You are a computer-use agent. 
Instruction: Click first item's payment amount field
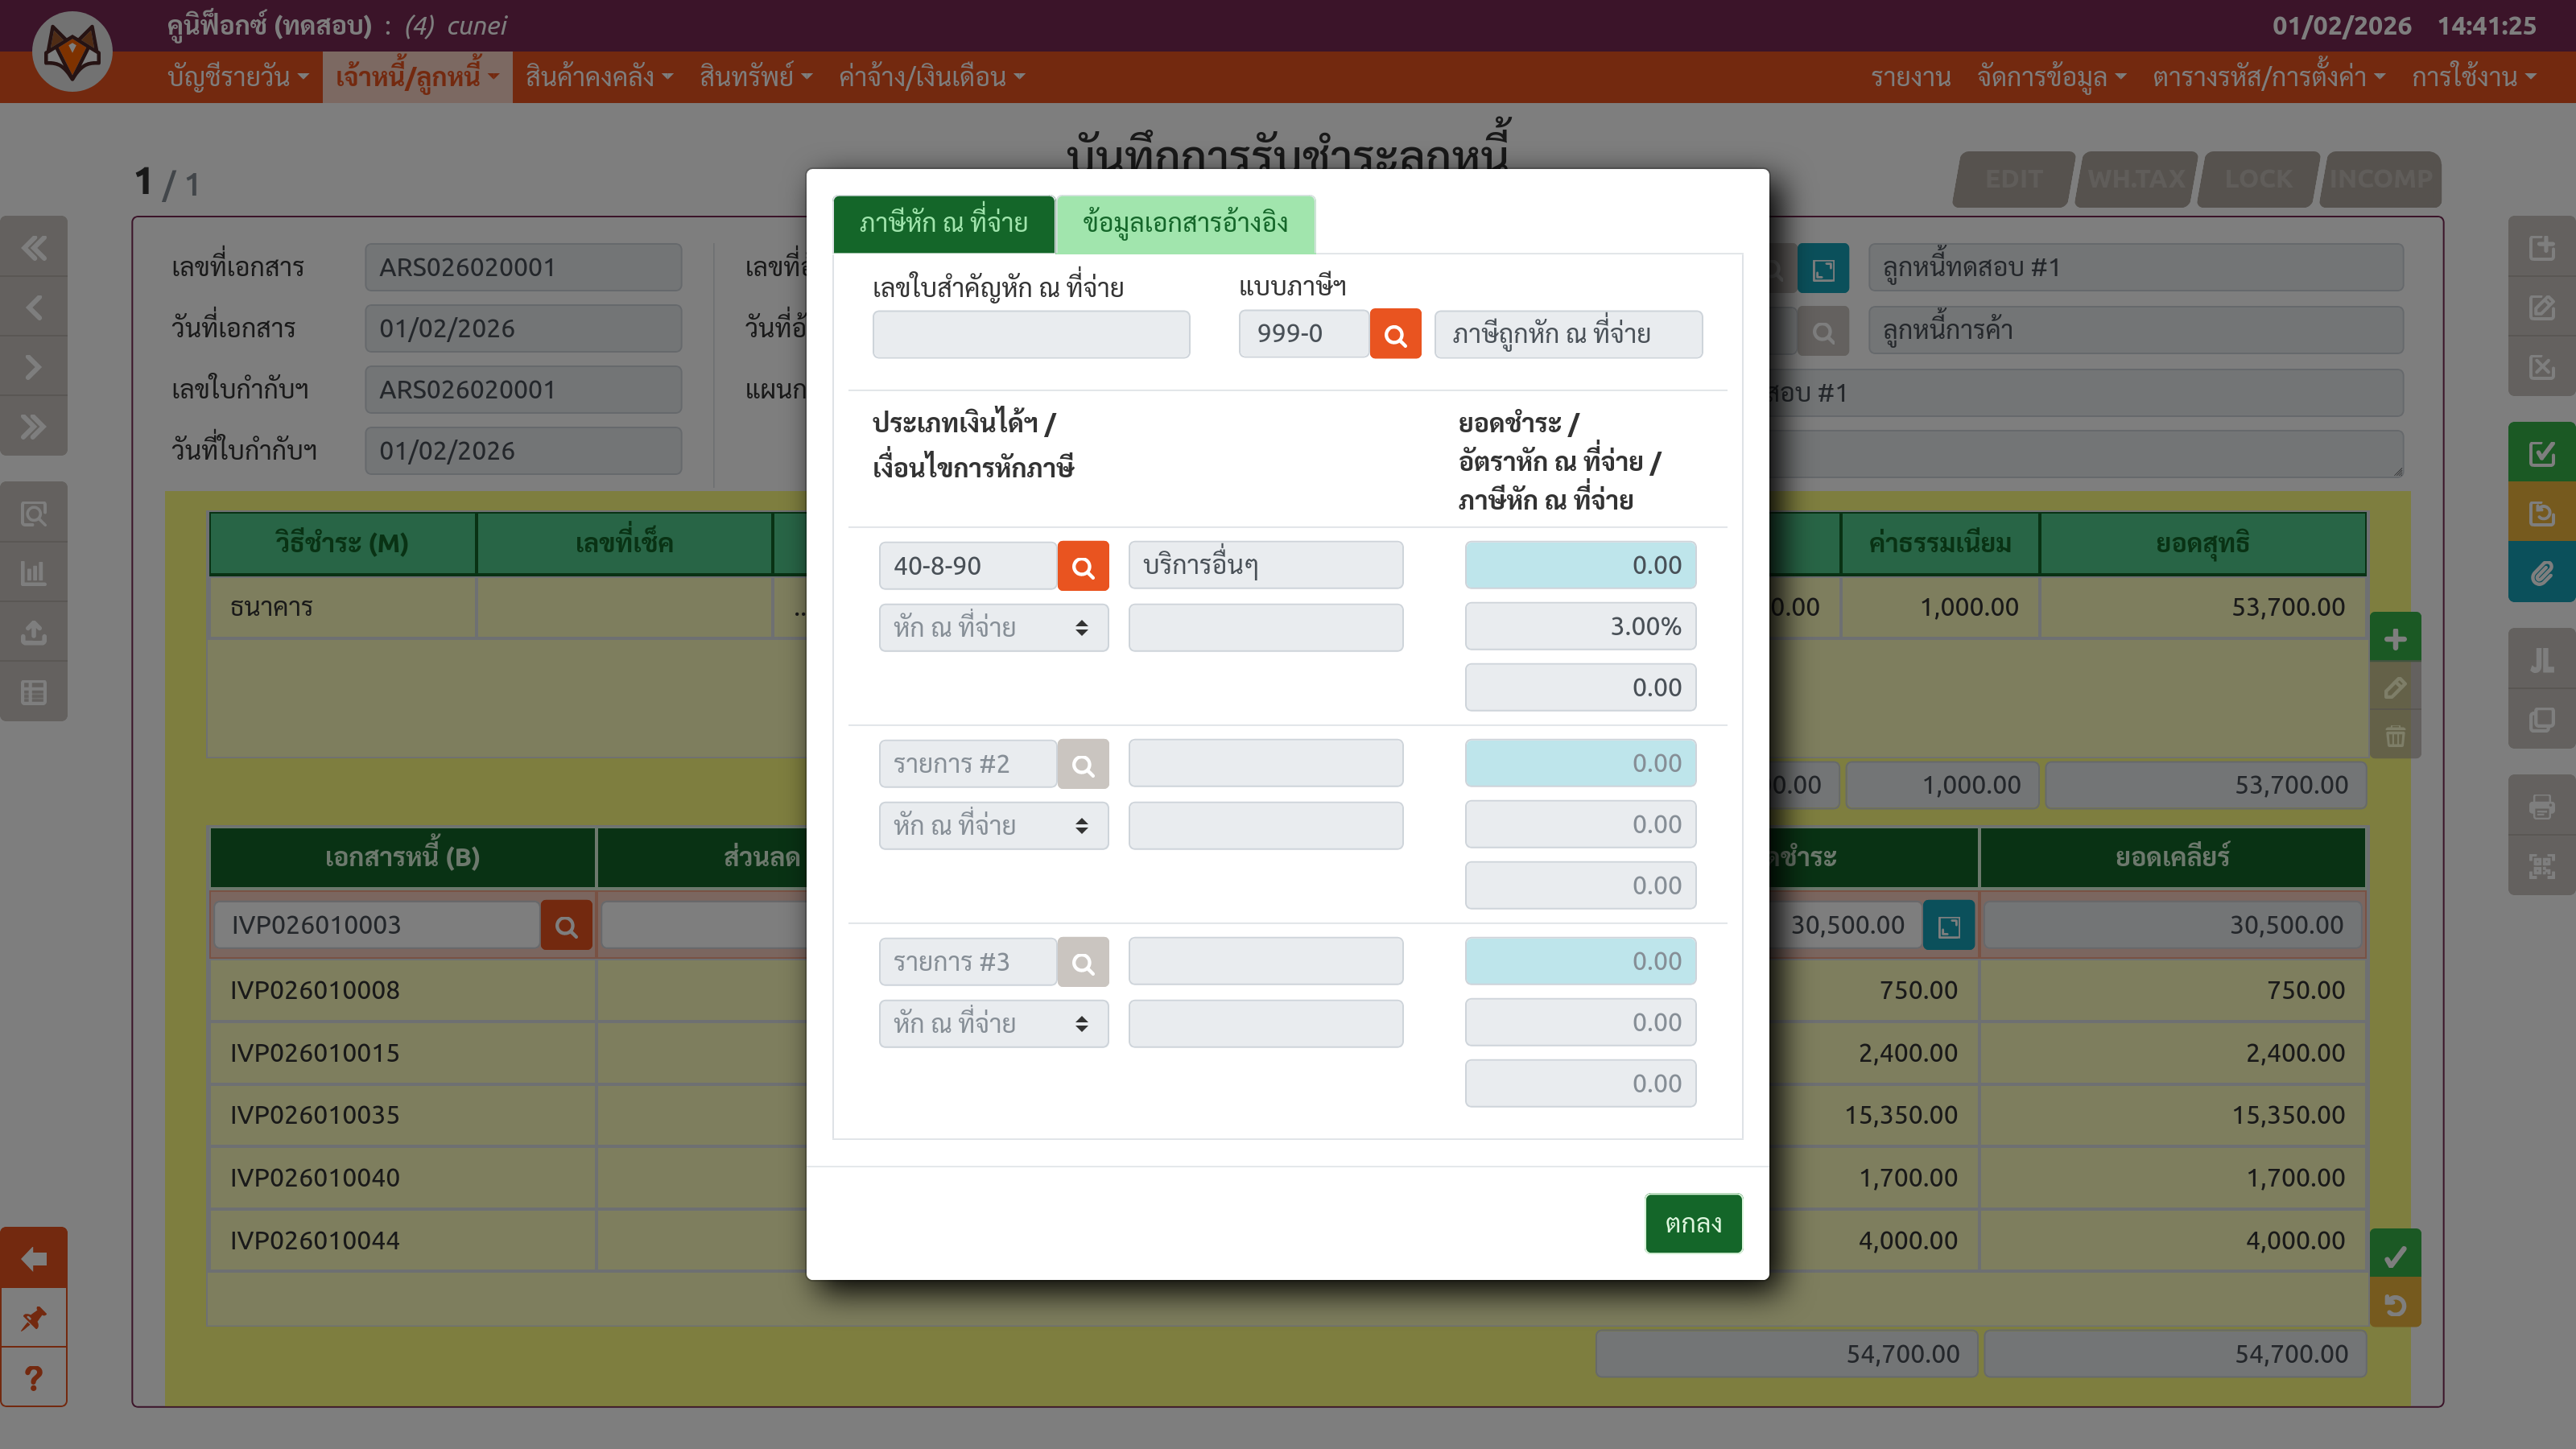1579,565
